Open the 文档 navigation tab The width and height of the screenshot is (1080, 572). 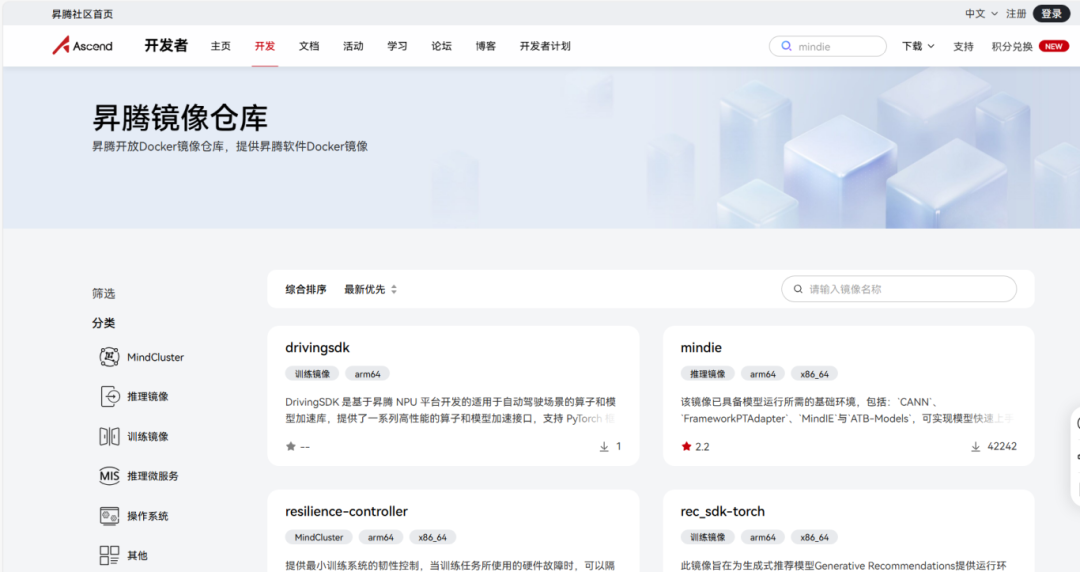pyautogui.click(x=309, y=46)
